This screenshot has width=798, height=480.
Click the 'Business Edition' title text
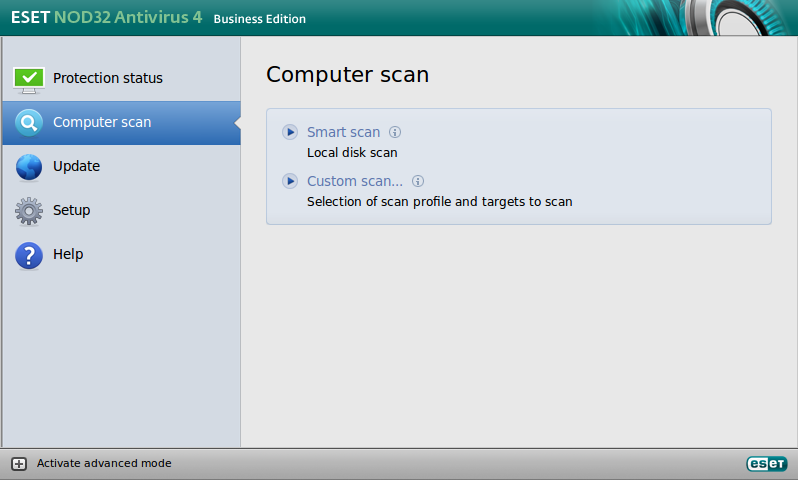(260, 19)
